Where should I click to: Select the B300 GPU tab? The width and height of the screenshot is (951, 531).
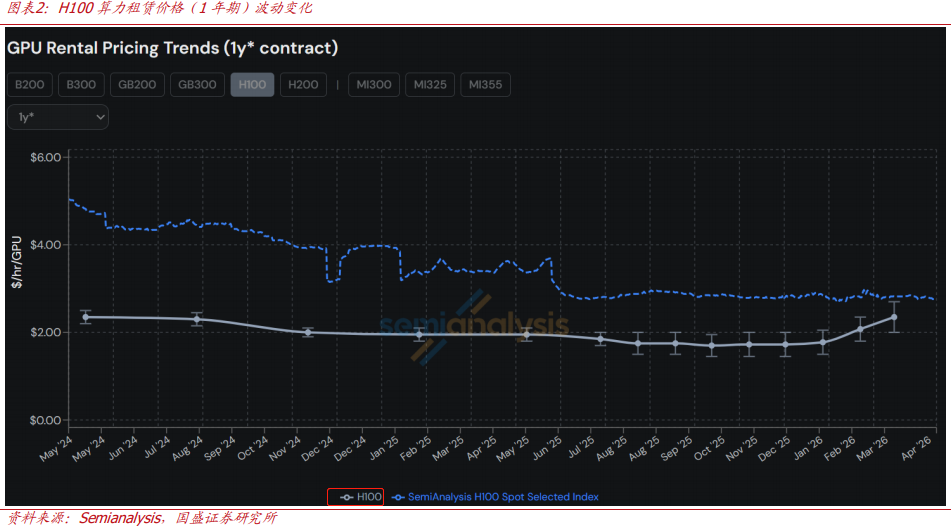pos(81,85)
